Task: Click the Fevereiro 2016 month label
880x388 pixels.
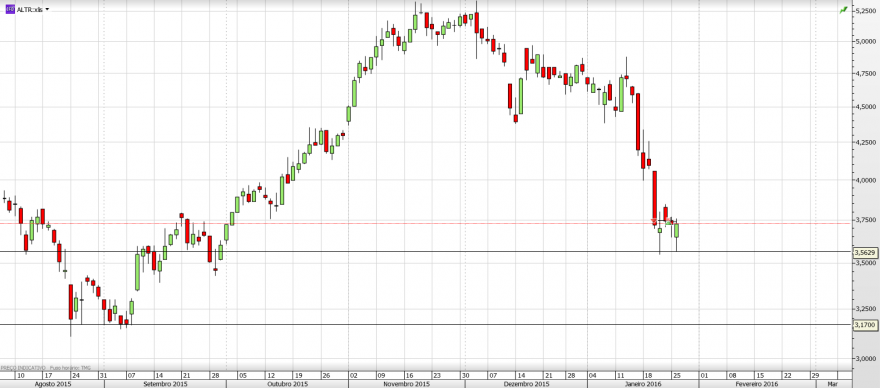Action: click(x=758, y=384)
